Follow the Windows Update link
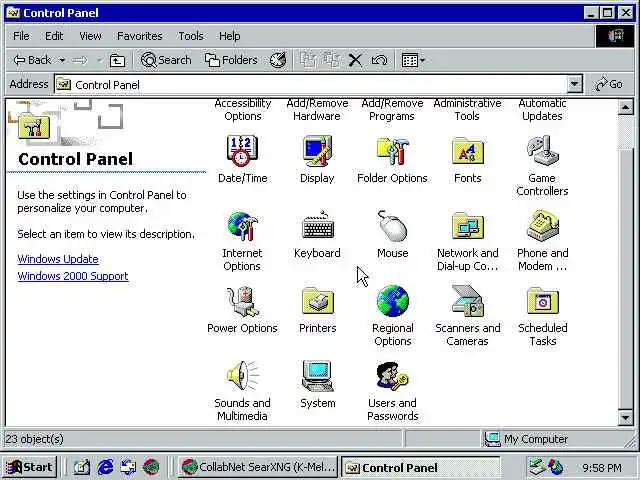Image resolution: width=640 pixels, height=480 pixels. coord(58,259)
